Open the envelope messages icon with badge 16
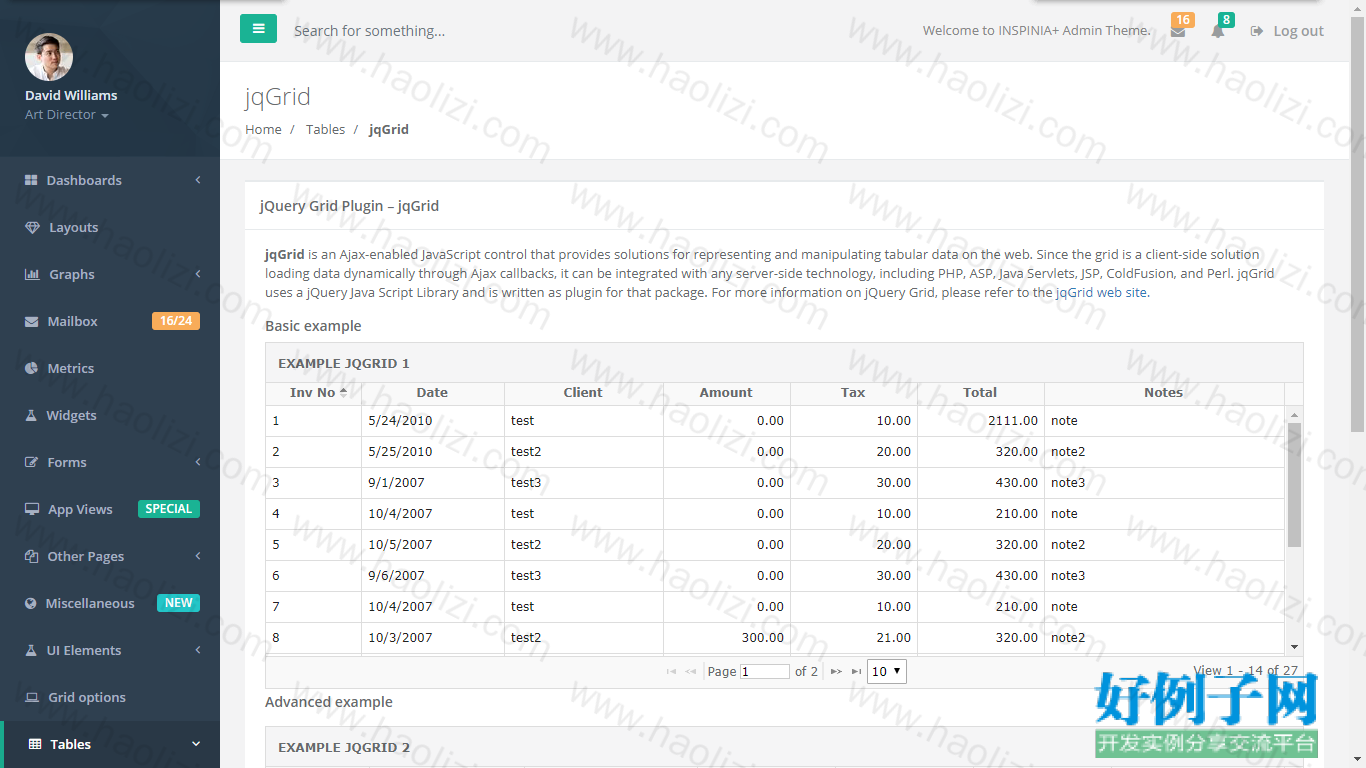Viewport: 1366px width, 768px height. (x=1178, y=31)
